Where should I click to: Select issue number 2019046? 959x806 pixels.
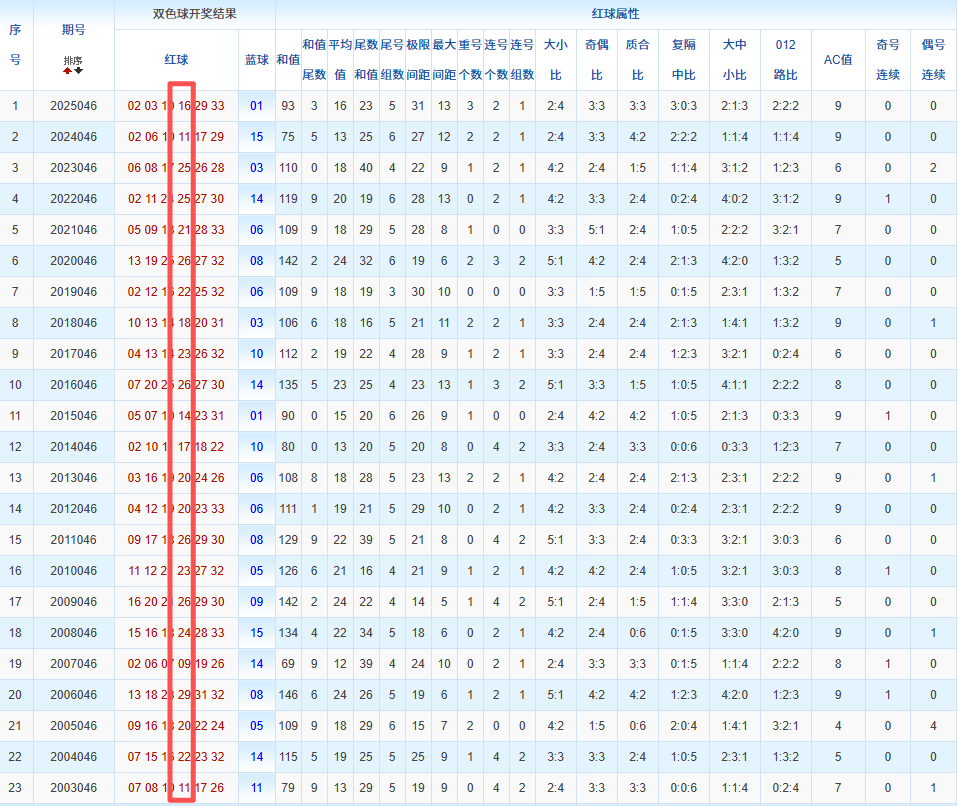tap(73, 292)
